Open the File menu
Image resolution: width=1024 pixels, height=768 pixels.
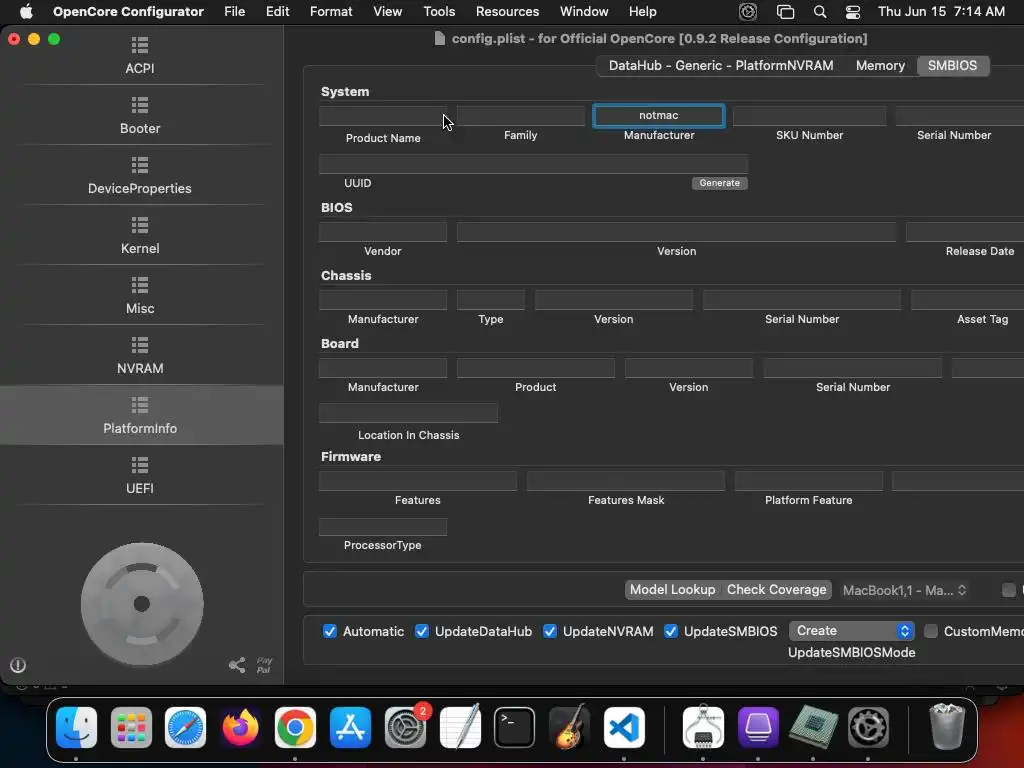[x=234, y=12]
